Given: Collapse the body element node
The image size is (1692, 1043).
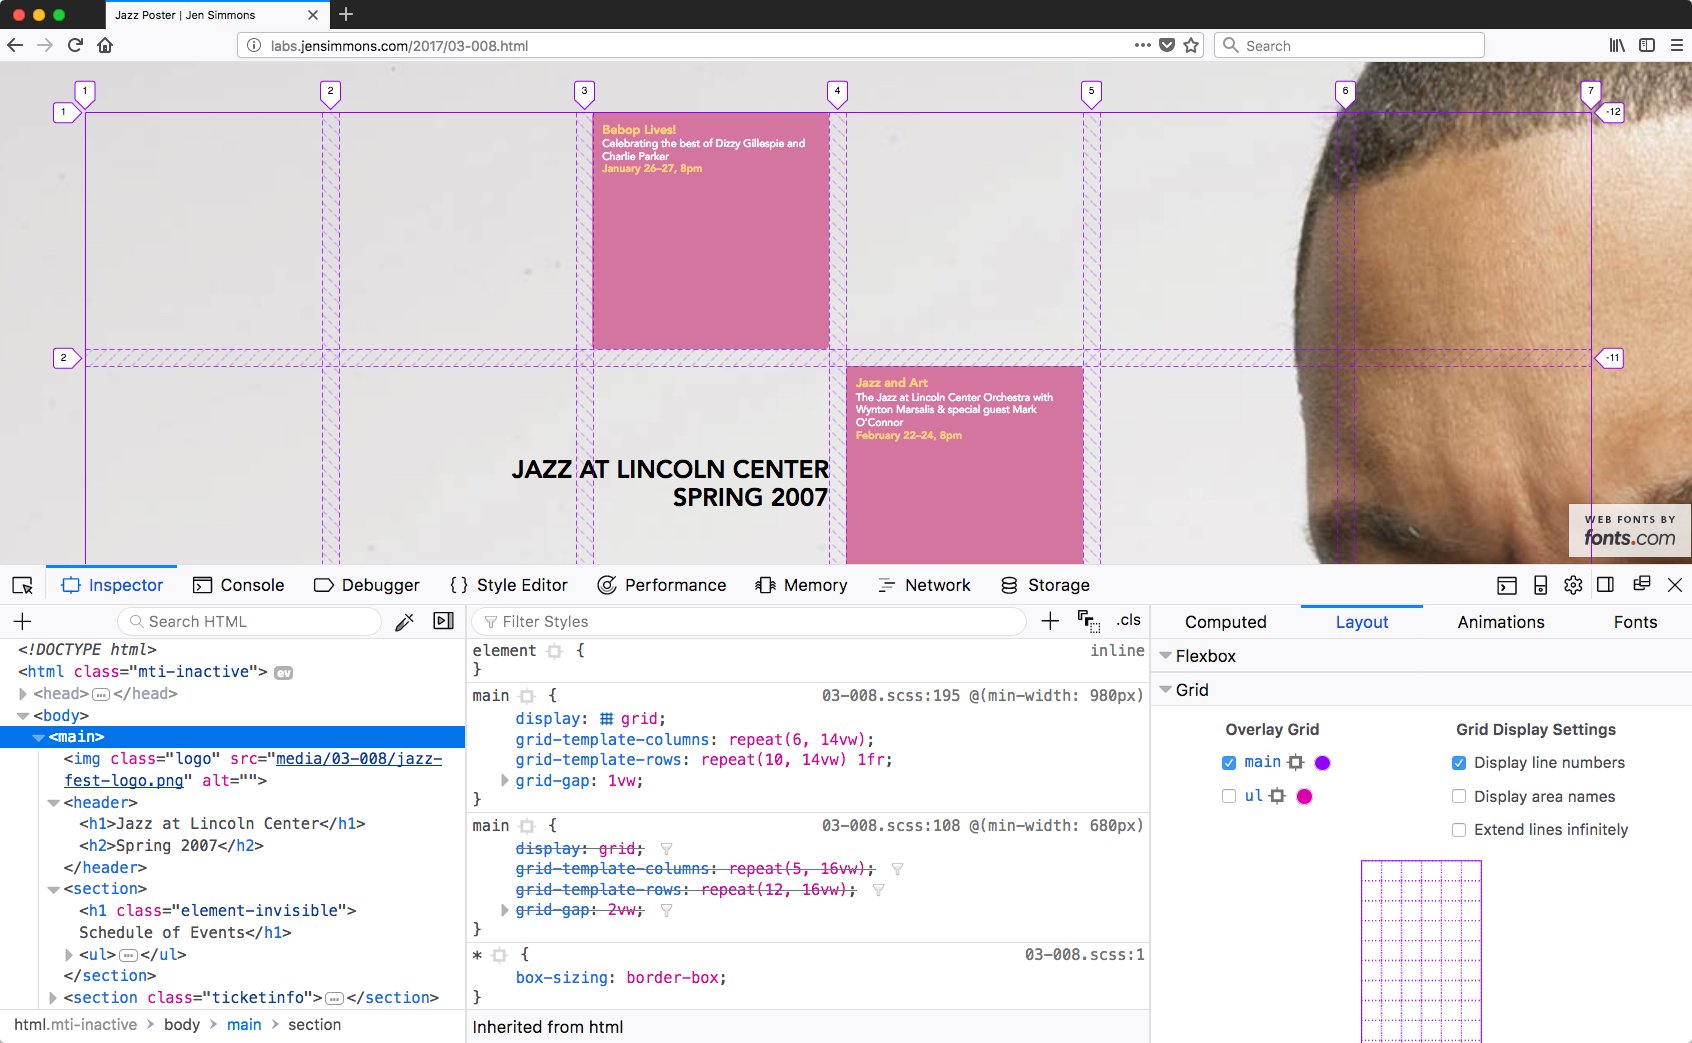Looking at the screenshot, I should 22,716.
